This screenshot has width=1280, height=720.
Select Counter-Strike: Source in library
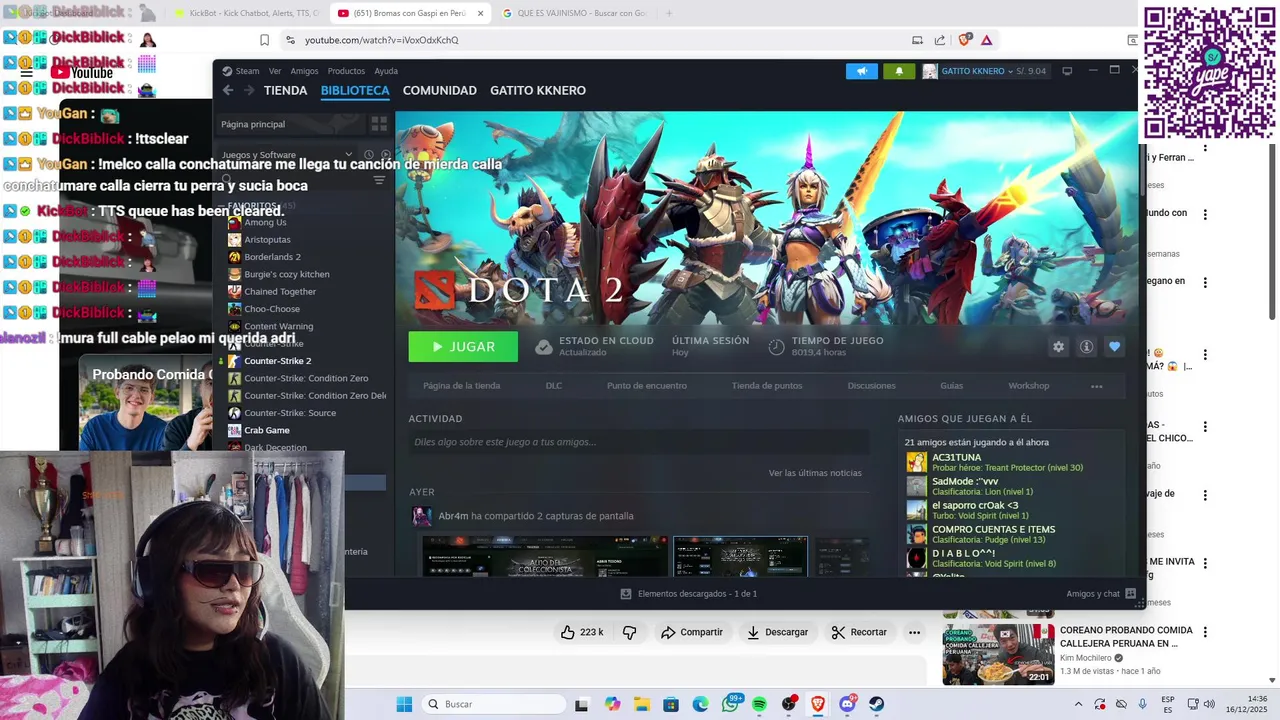pos(290,413)
